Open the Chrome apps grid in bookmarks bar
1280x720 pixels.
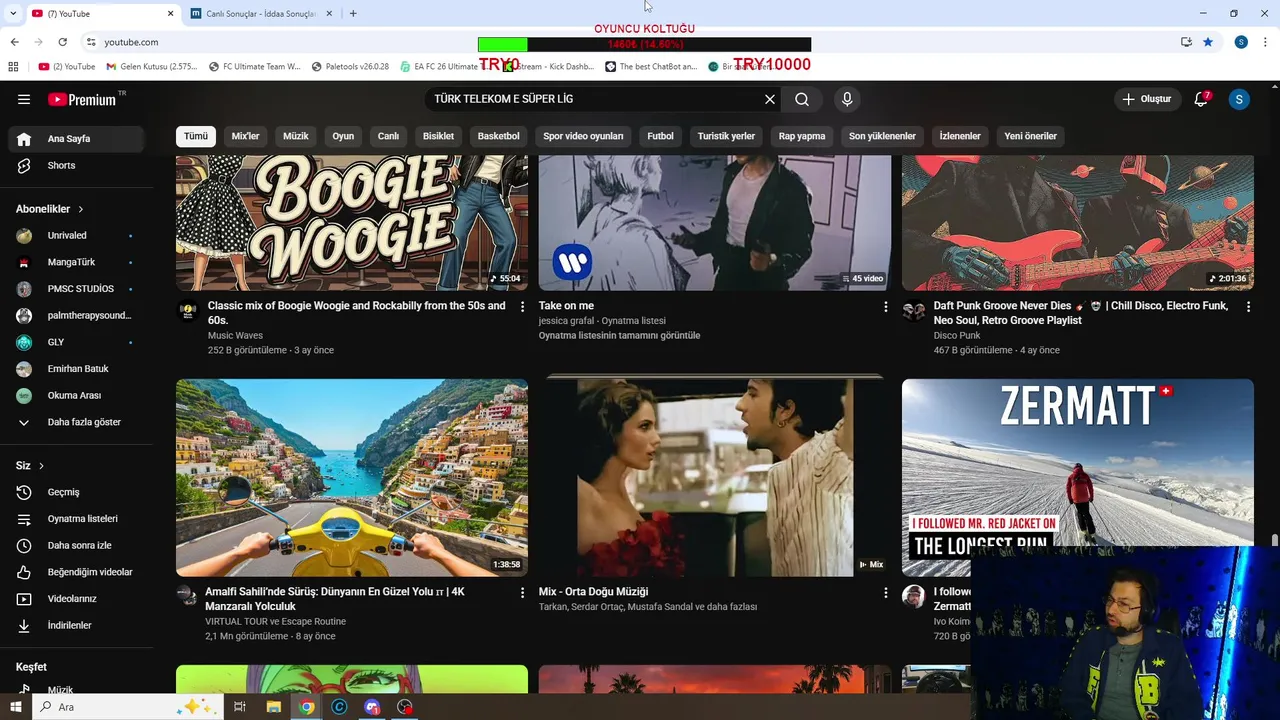click(x=13, y=67)
